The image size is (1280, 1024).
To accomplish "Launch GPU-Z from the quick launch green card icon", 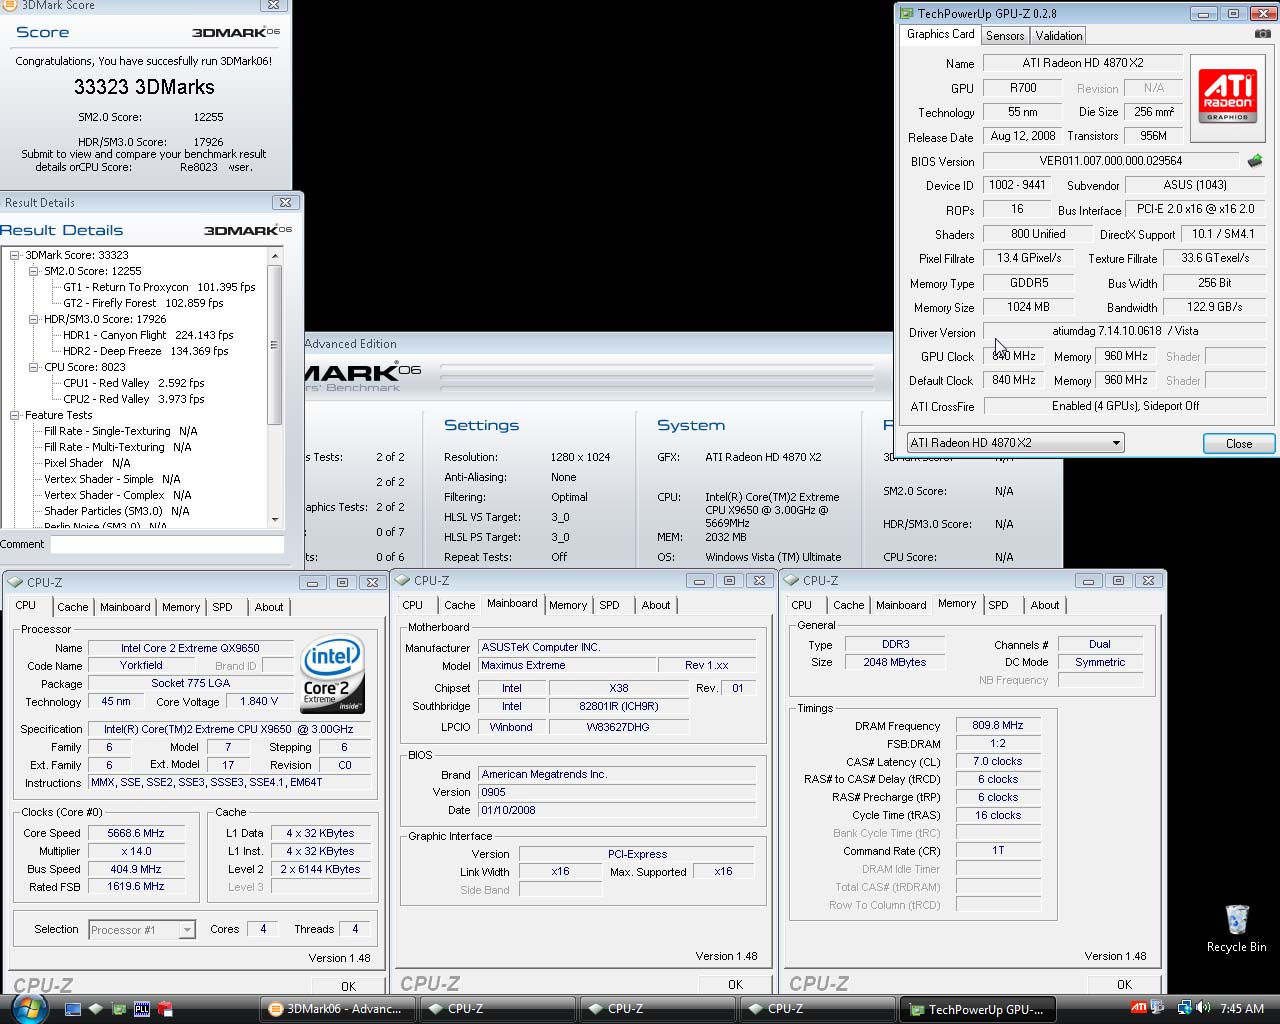I will [119, 1009].
